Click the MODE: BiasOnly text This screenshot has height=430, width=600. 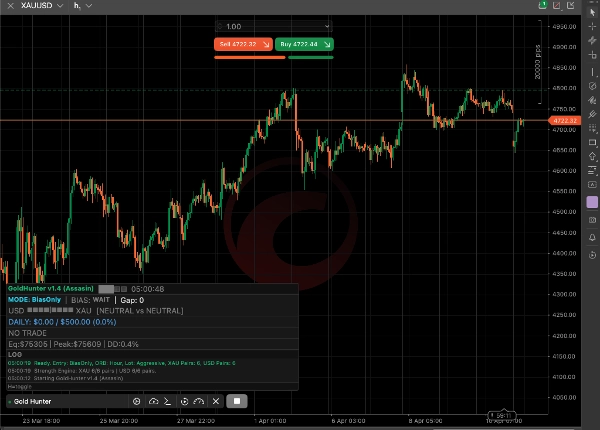(34, 300)
